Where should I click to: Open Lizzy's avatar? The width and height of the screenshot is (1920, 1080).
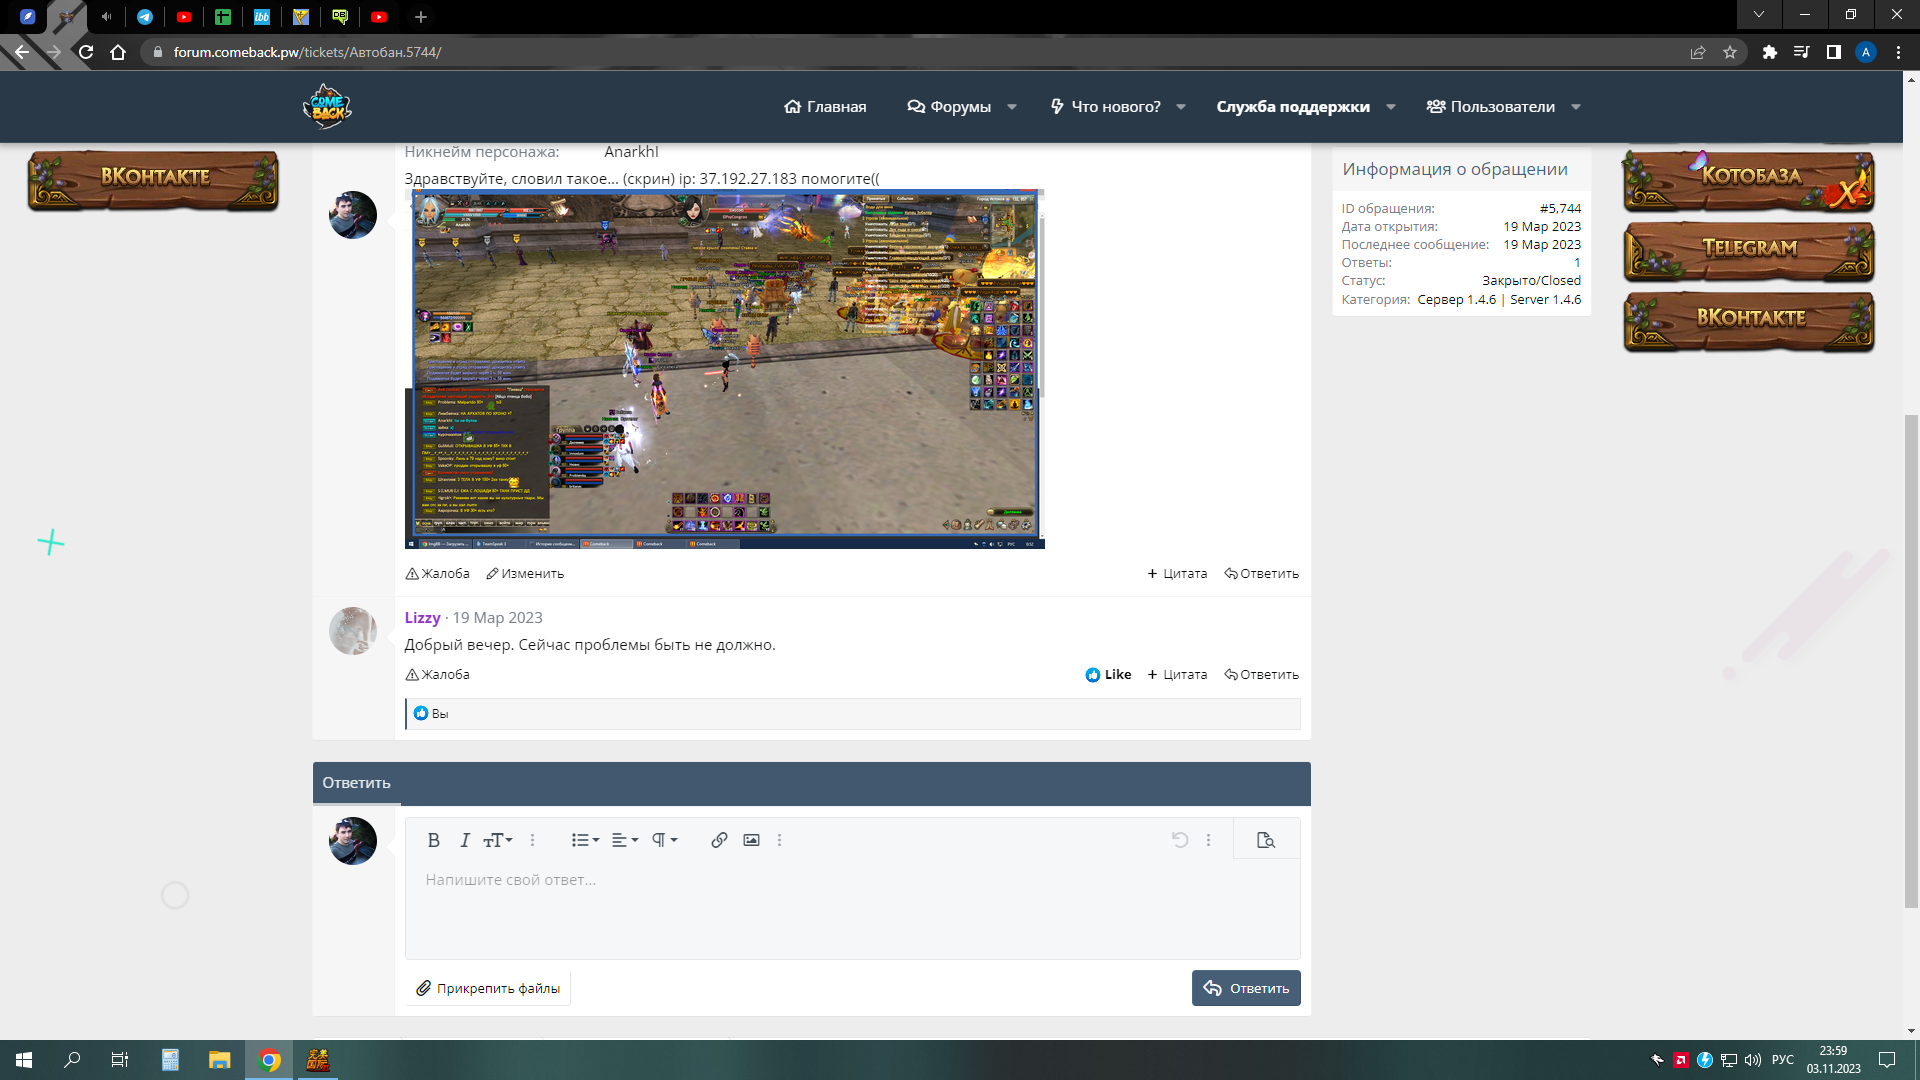(353, 631)
